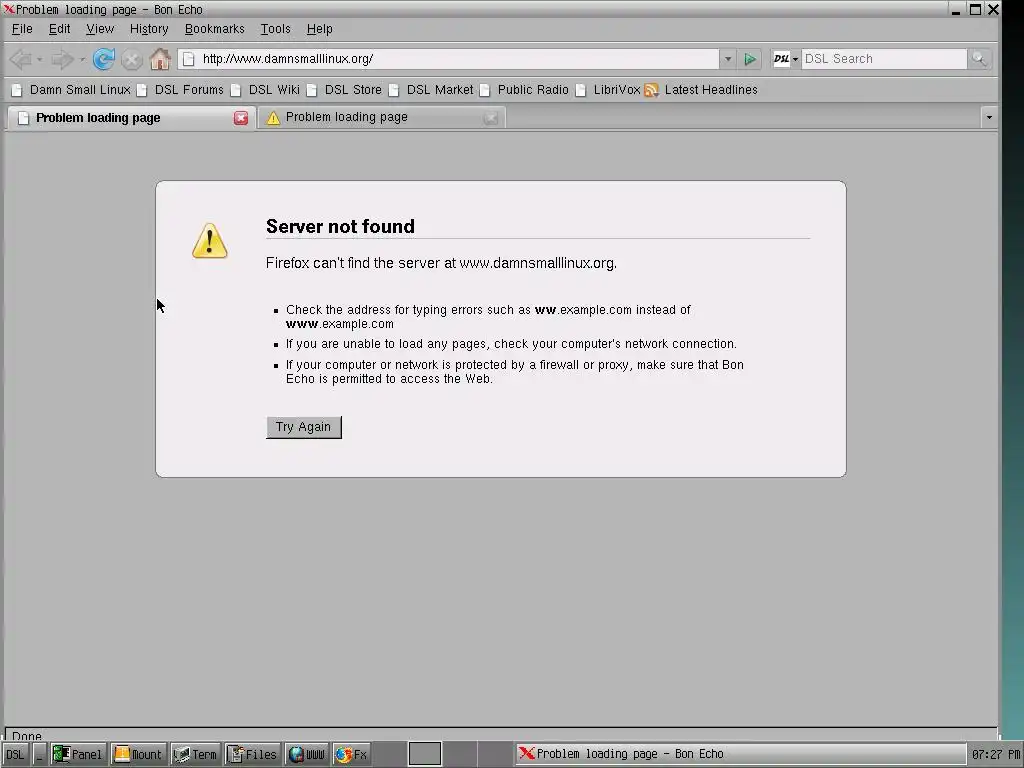Click the underscore button beside DSL taskbar menu
The image size is (1024, 768).
point(39,754)
